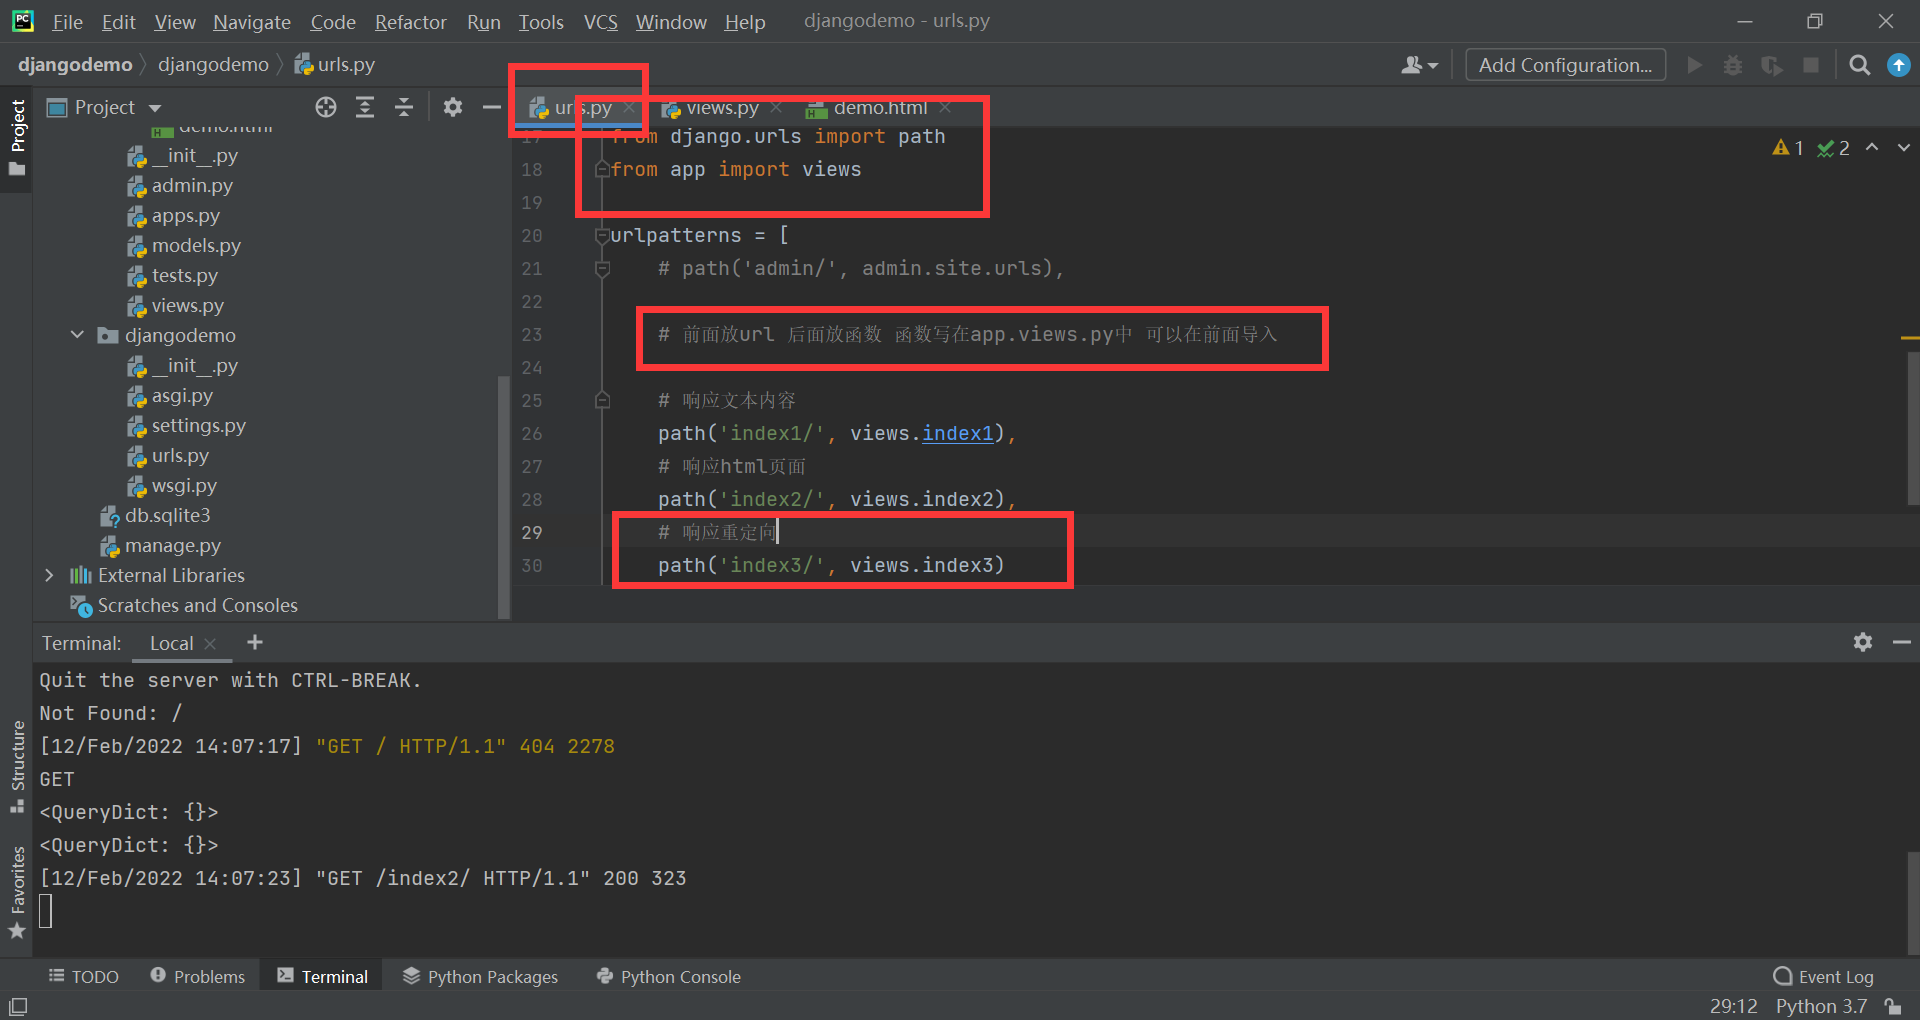Add a new terminal tab with plus

pyautogui.click(x=255, y=642)
